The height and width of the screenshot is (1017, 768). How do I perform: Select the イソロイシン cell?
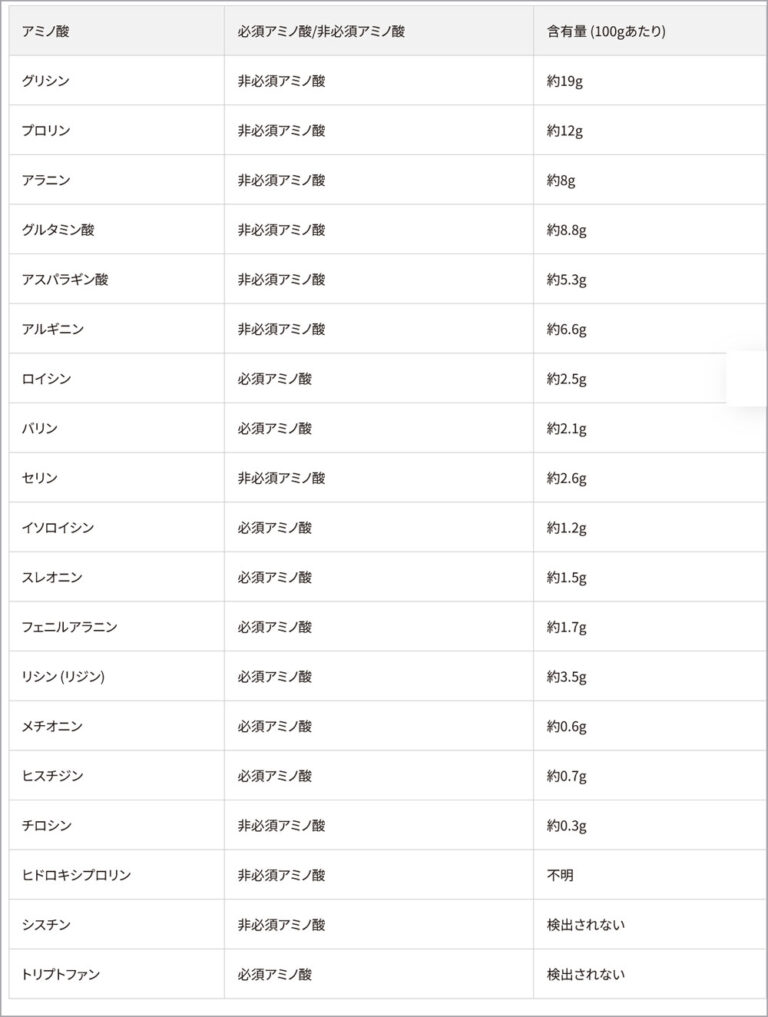58,528
